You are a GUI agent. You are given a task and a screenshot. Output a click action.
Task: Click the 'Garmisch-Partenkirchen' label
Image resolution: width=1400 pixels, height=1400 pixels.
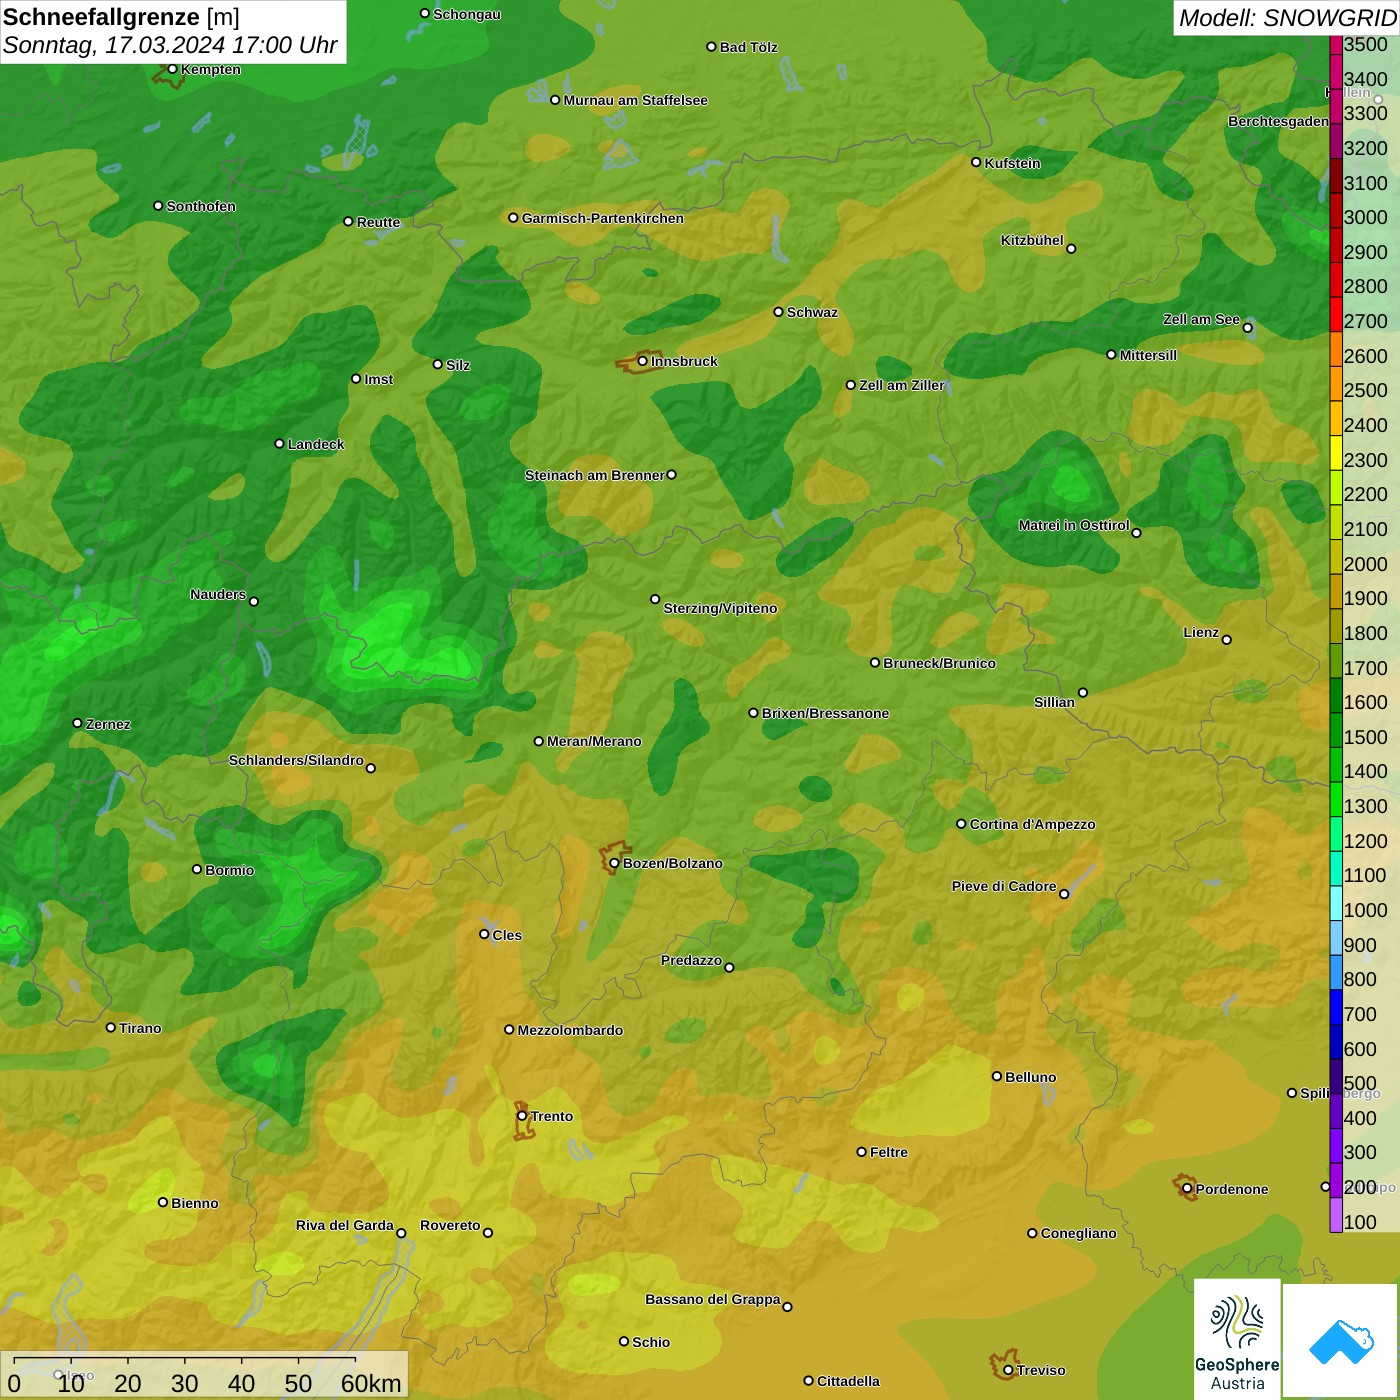(603, 218)
